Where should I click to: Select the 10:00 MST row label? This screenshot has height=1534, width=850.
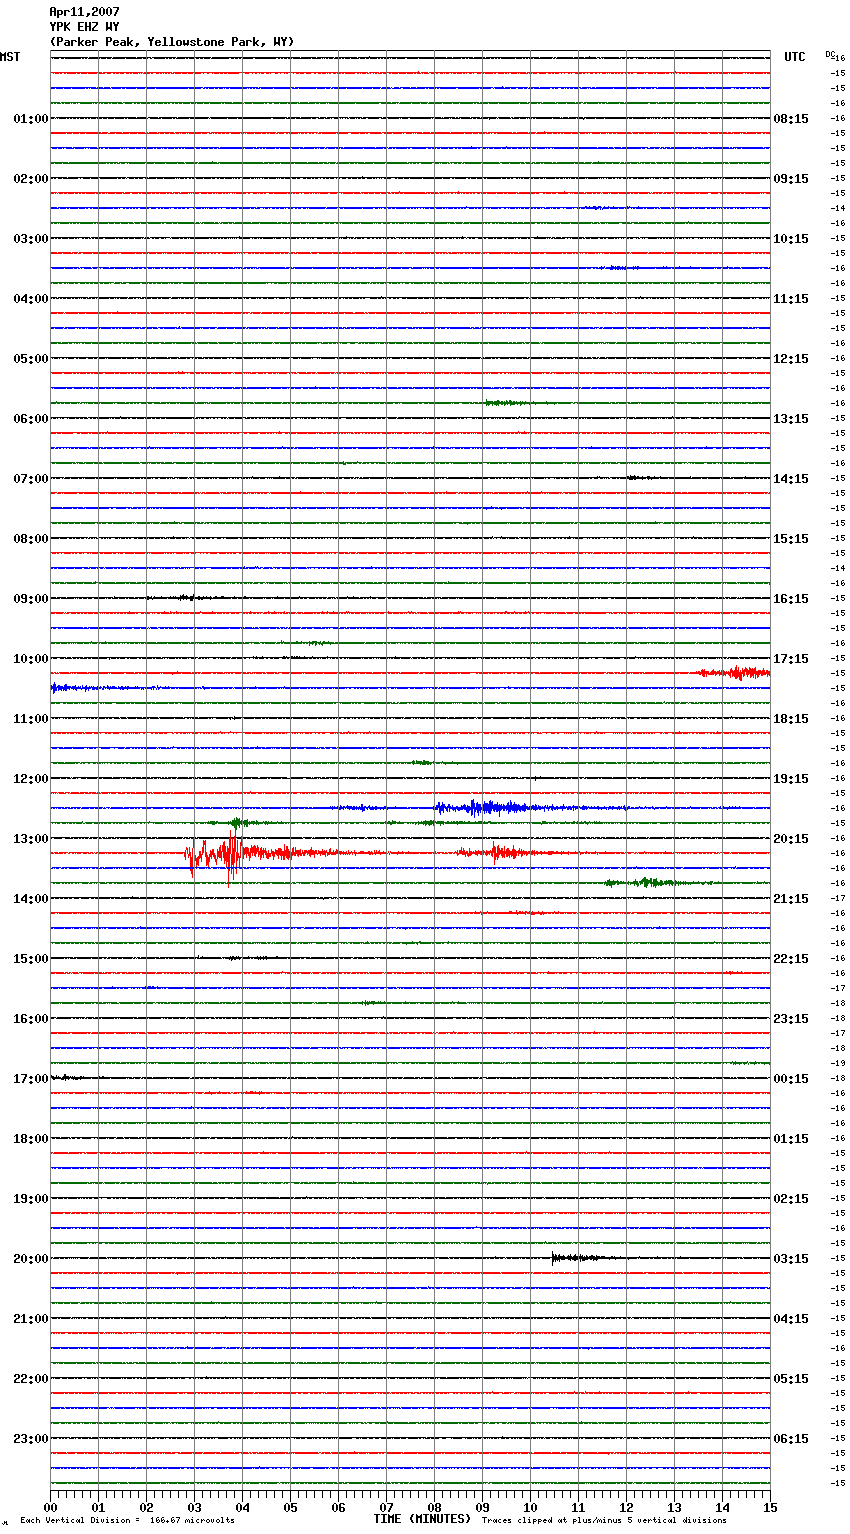coord(31,659)
